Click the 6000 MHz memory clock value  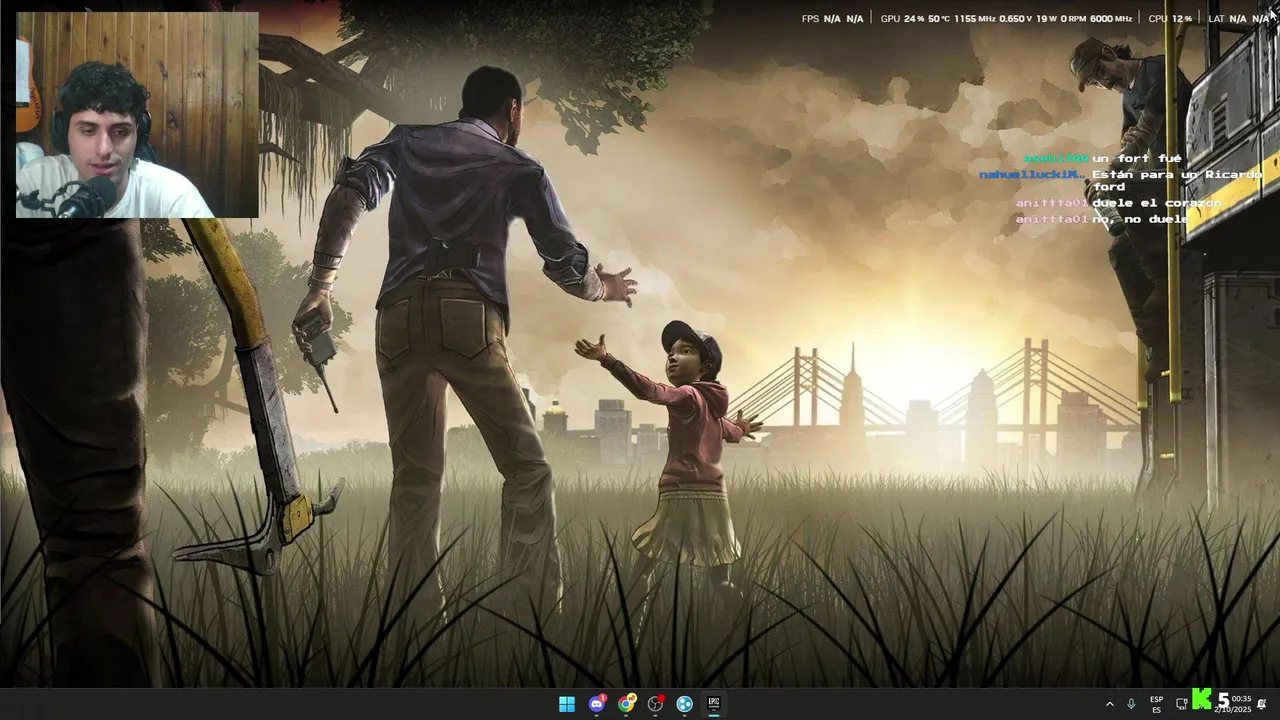click(x=1111, y=18)
